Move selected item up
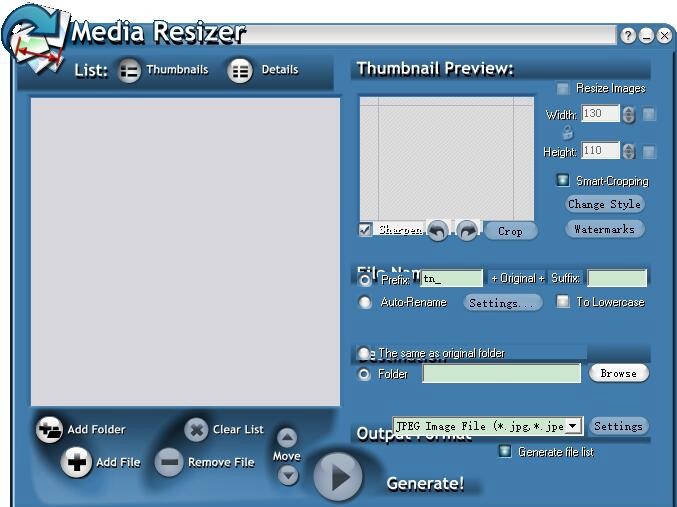This screenshot has width=677, height=507. (x=287, y=438)
